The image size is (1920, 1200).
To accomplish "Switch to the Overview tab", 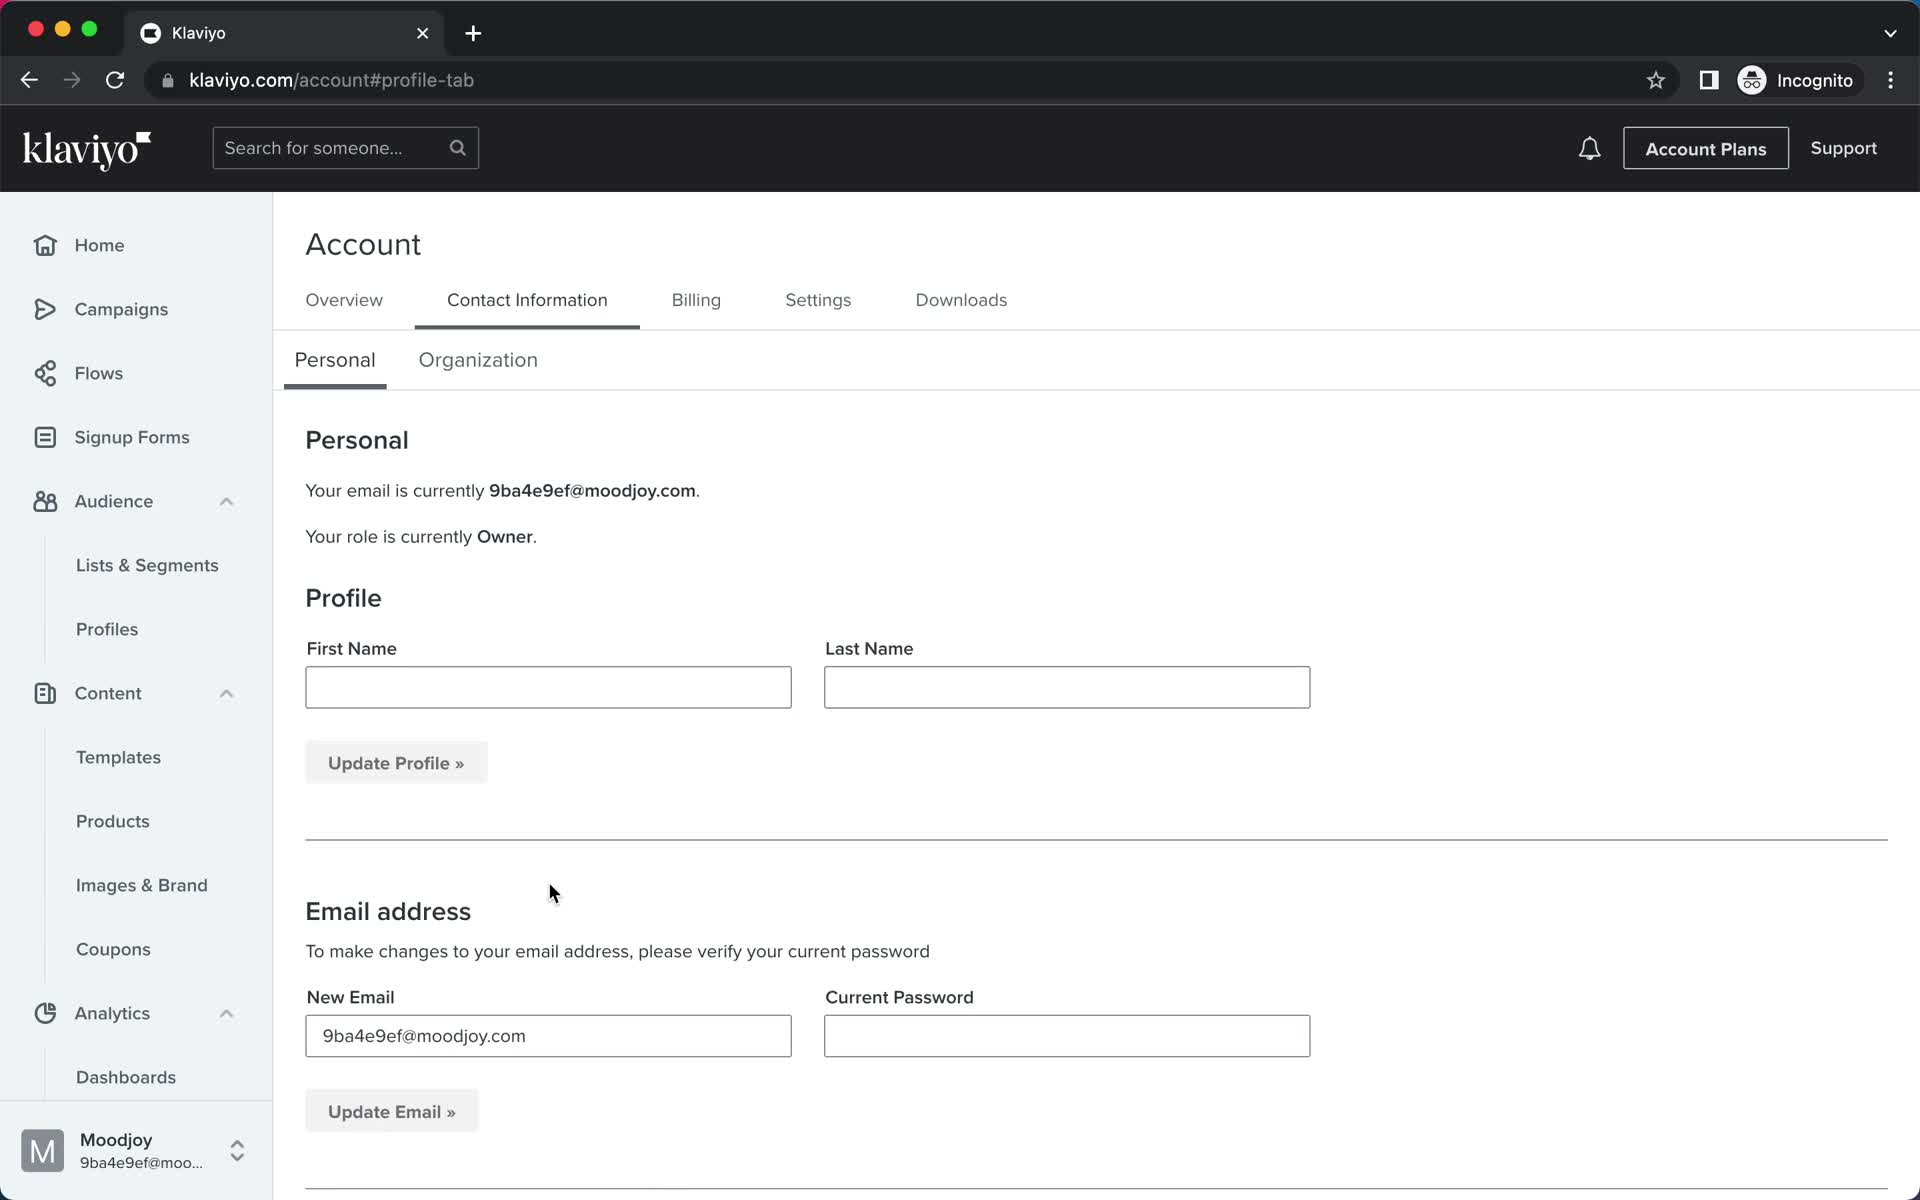I will (x=344, y=300).
